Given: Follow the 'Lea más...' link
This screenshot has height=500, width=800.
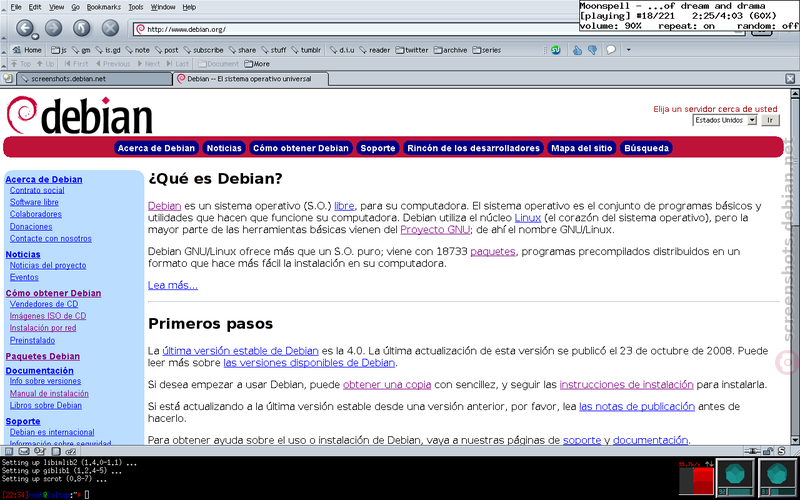Looking at the screenshot, I should [173, 285].
